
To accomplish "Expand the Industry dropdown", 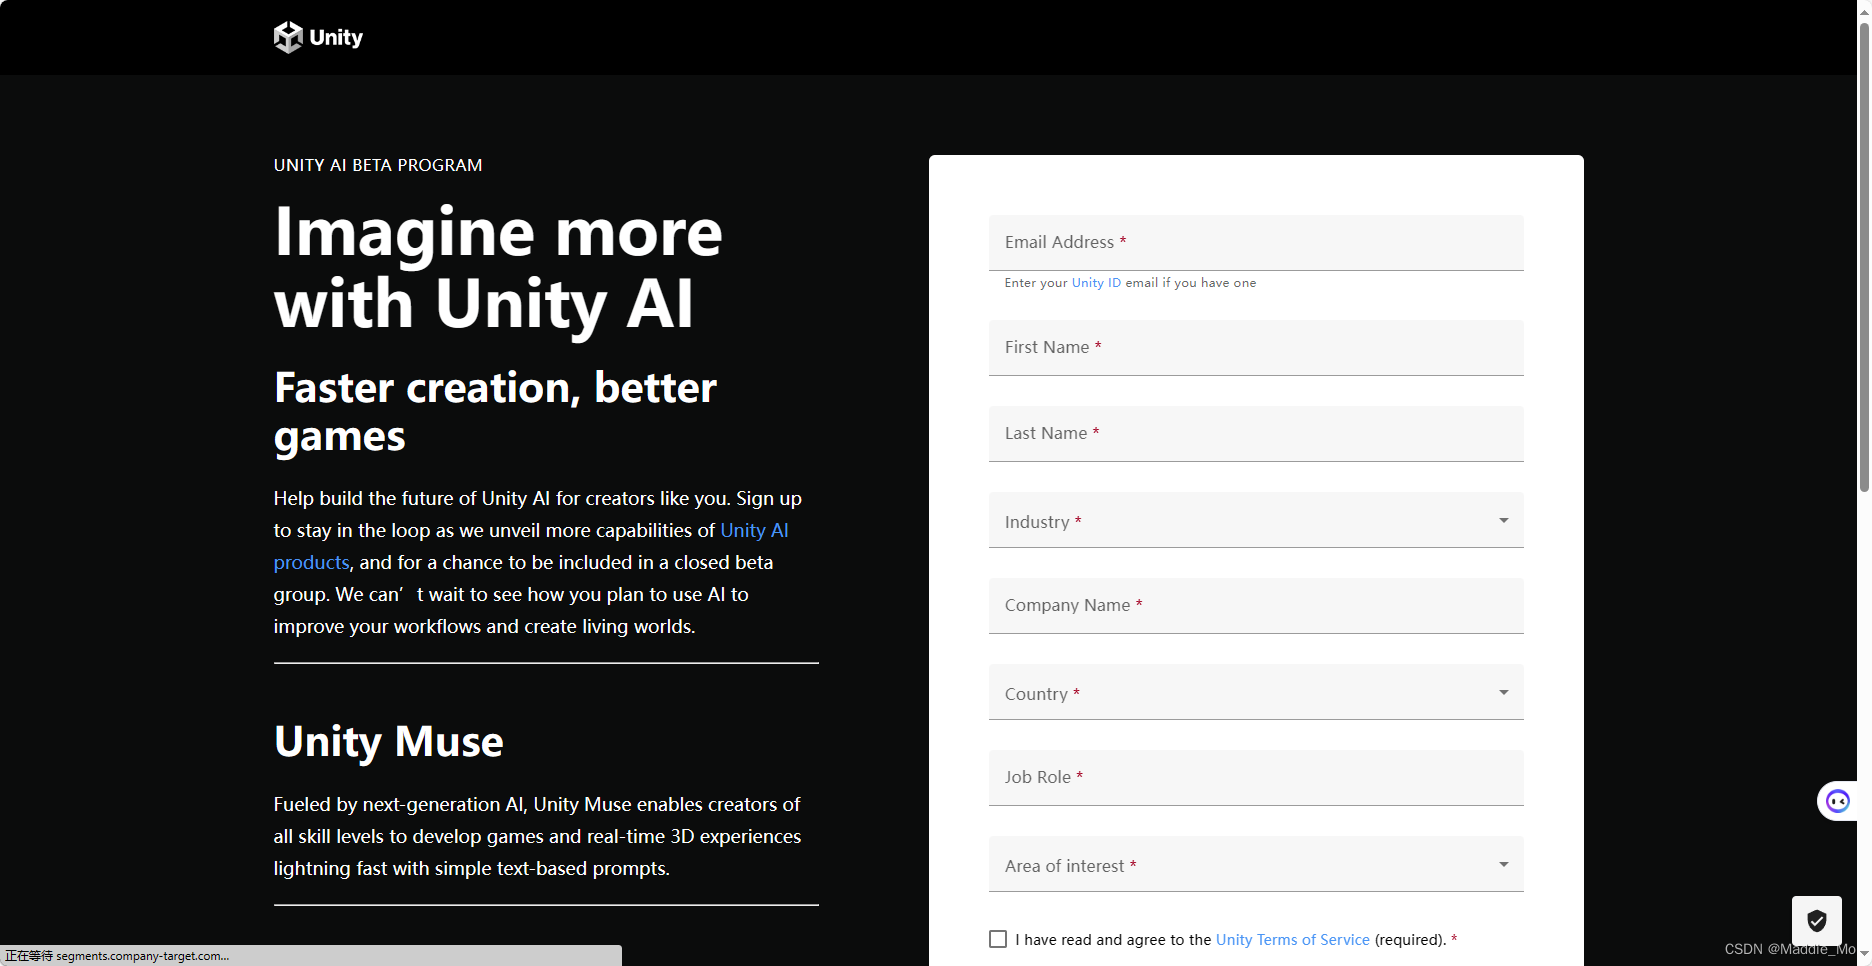I will [1256, 520].
